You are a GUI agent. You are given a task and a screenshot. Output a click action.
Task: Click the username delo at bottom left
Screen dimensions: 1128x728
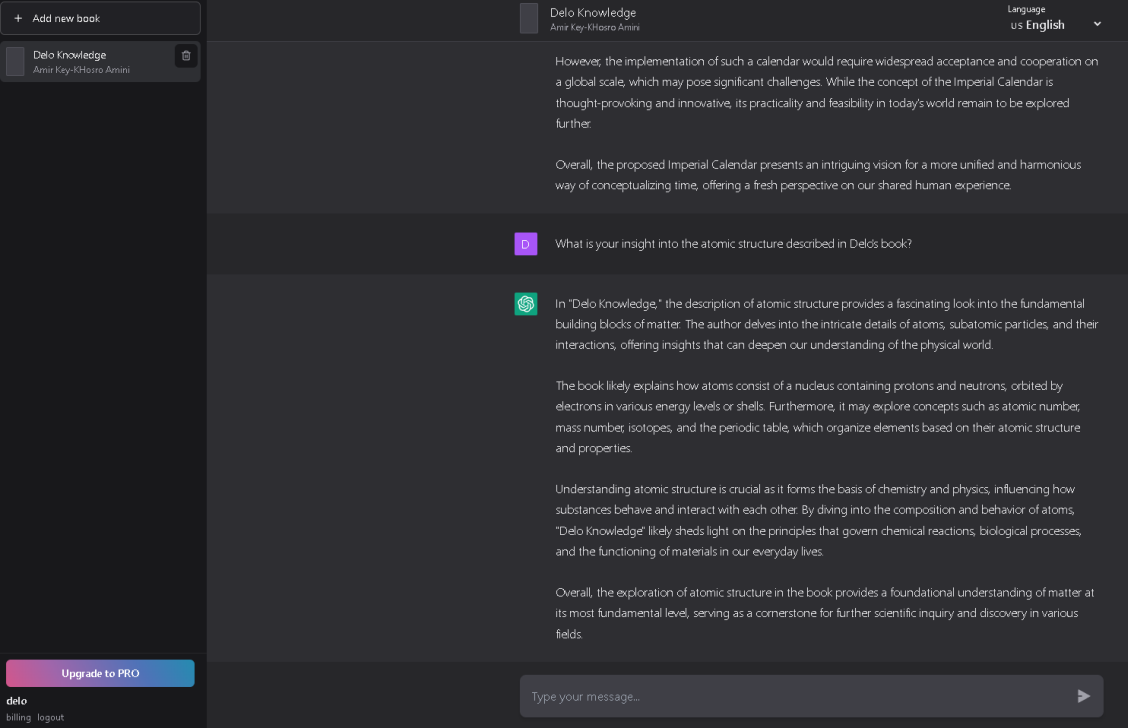[17, 701]
